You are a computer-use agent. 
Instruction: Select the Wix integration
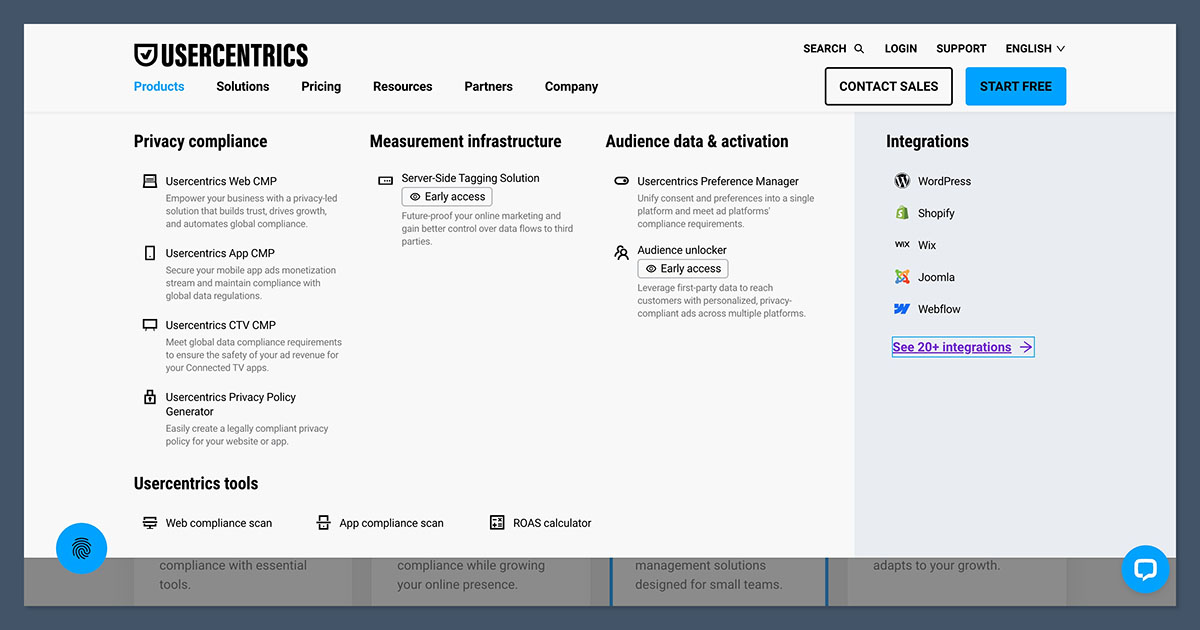pyautogui.click(x=928, y=245)
